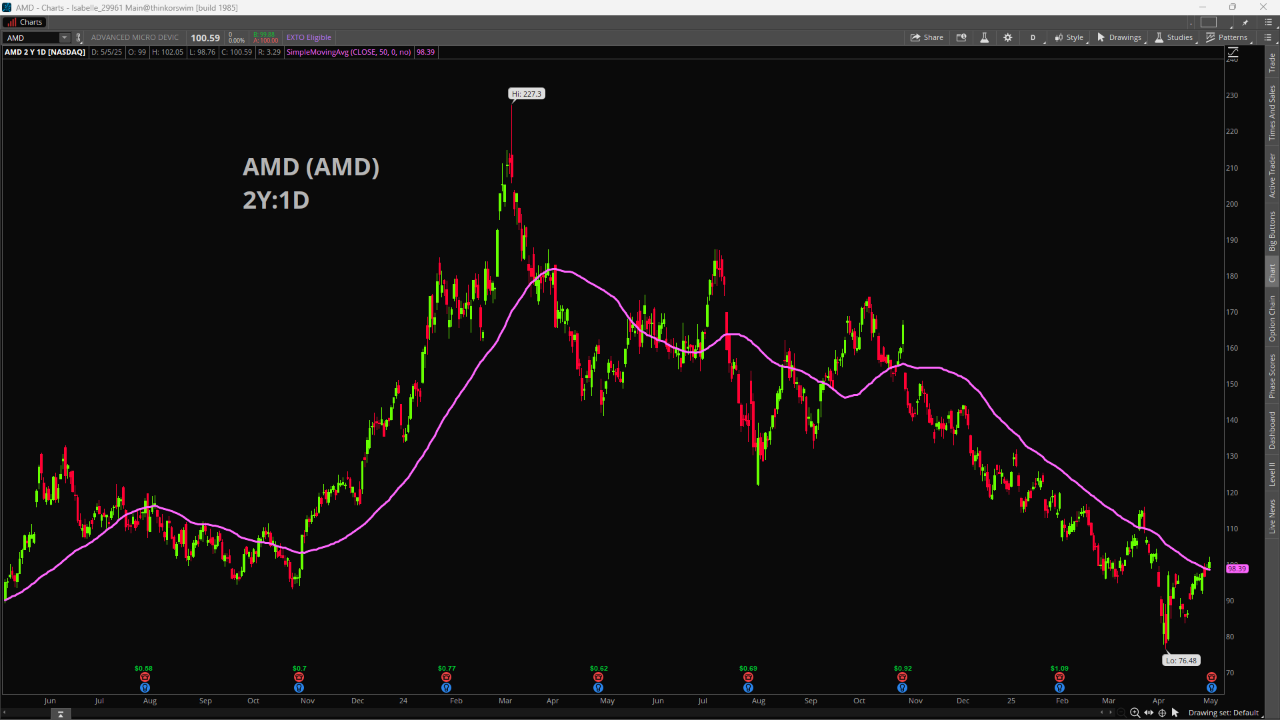
Task: Open chart settings gear icon
Action: pyautogui.click(x=1007, y=37)
